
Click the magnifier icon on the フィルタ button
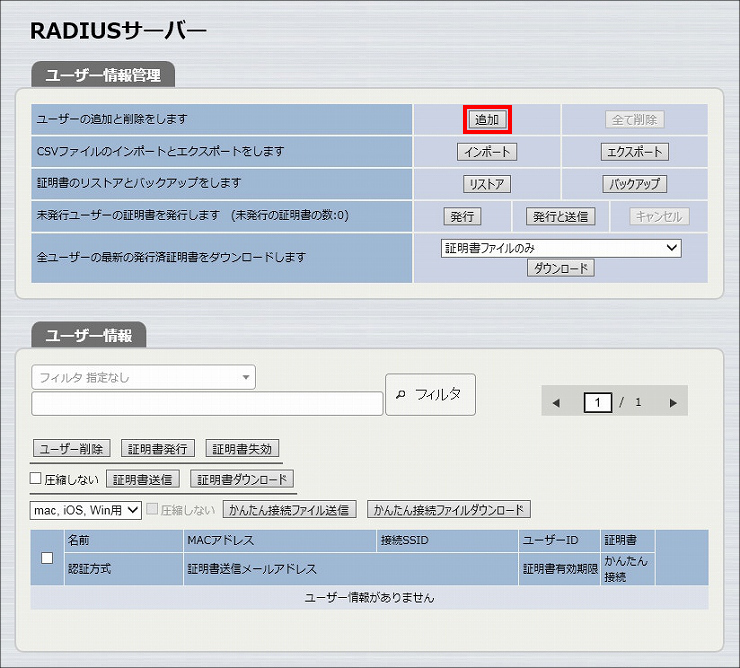[x=401, y=395]
